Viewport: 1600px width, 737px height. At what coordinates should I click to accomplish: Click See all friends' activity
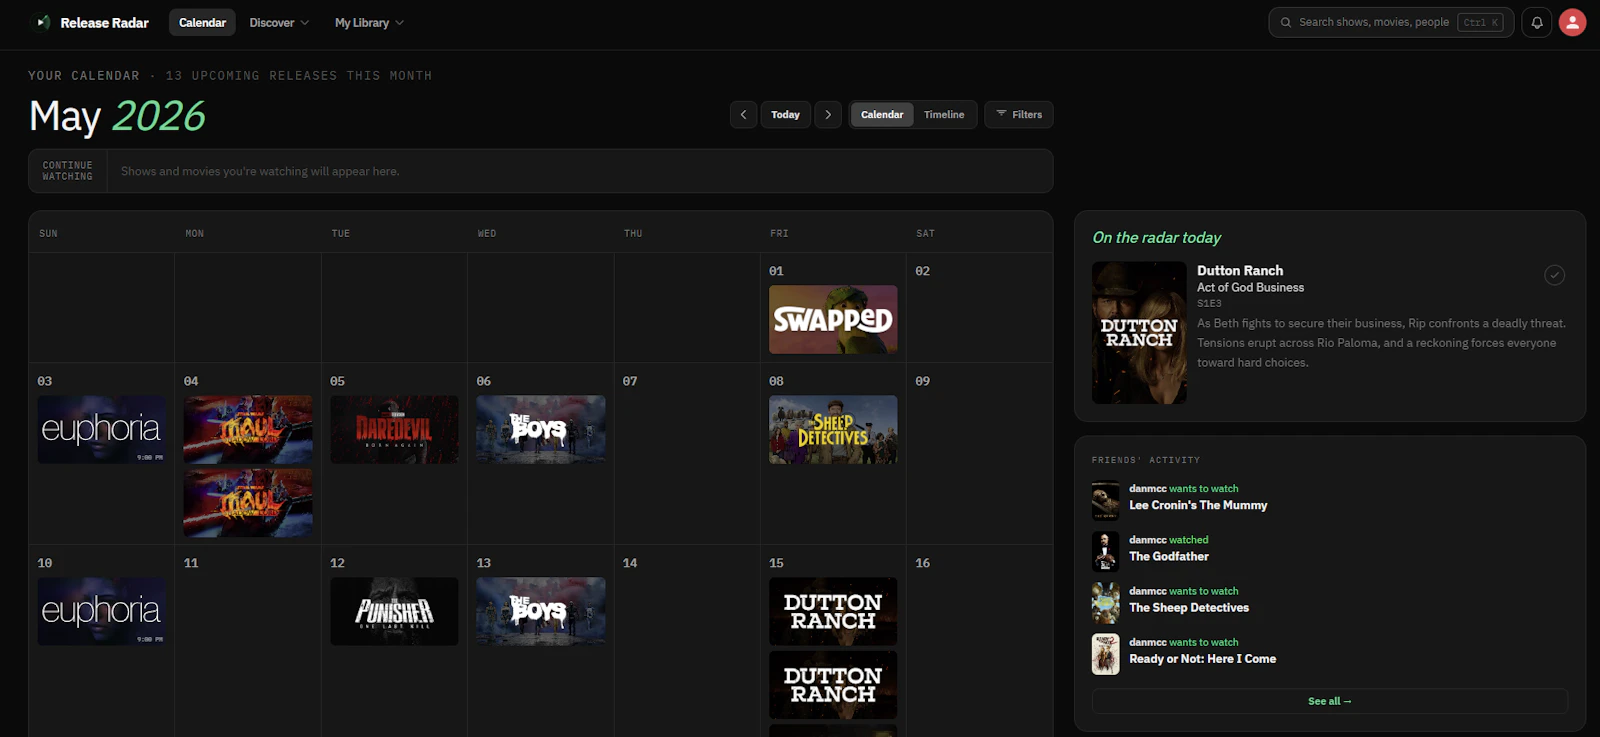click(1329, 701)
